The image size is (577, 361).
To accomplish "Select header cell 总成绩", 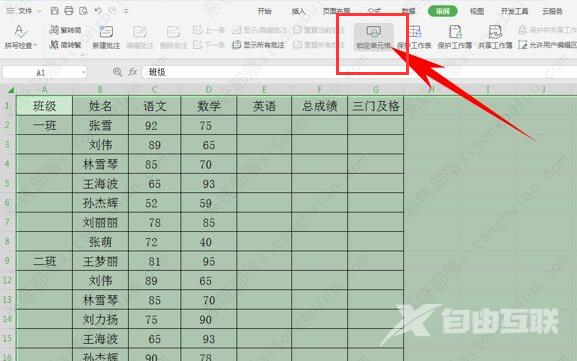I will [x=319, y=106].
